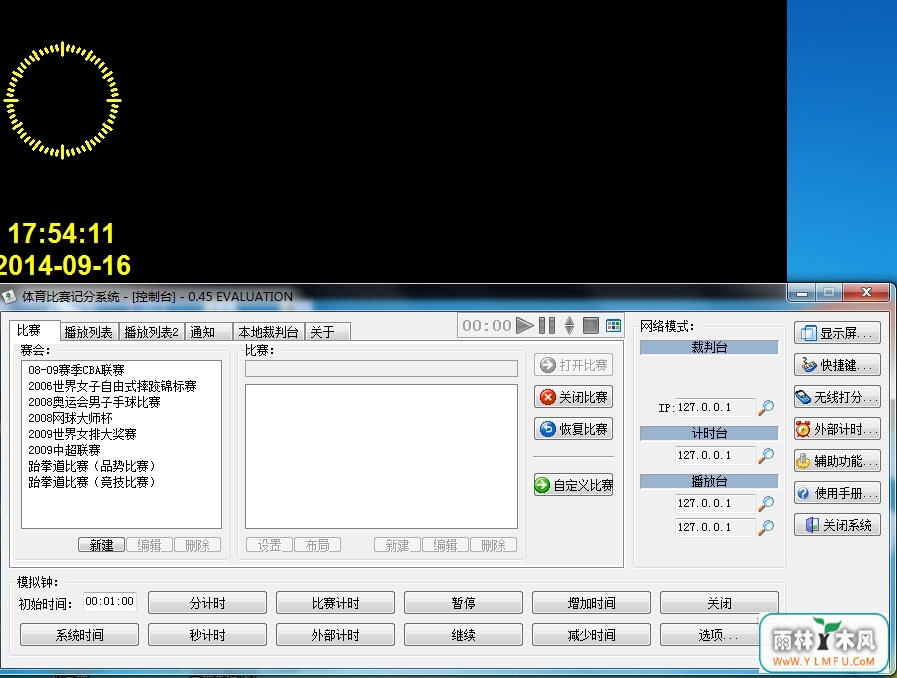Select 08-09赛季CBA联赛 in the 赛会 list
The width and height of the screenshot is (897, 678).
point(76,370)
